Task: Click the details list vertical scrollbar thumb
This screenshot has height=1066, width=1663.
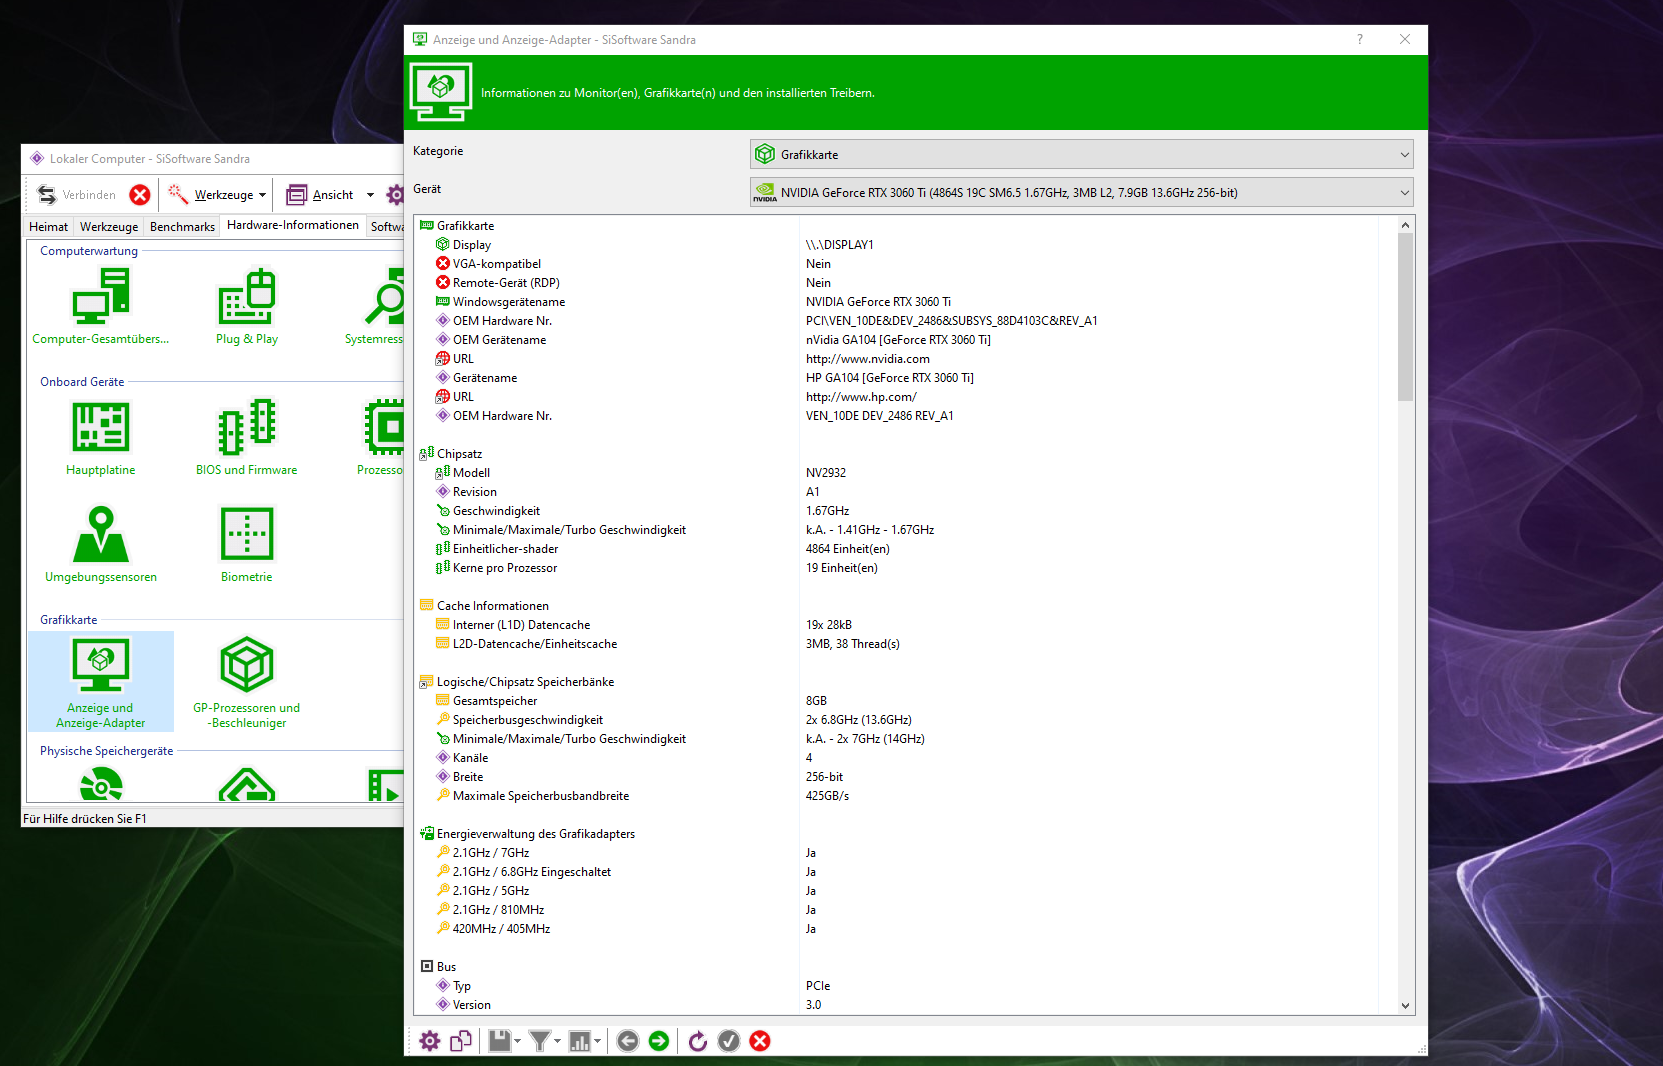Action: pos(1405,317)
